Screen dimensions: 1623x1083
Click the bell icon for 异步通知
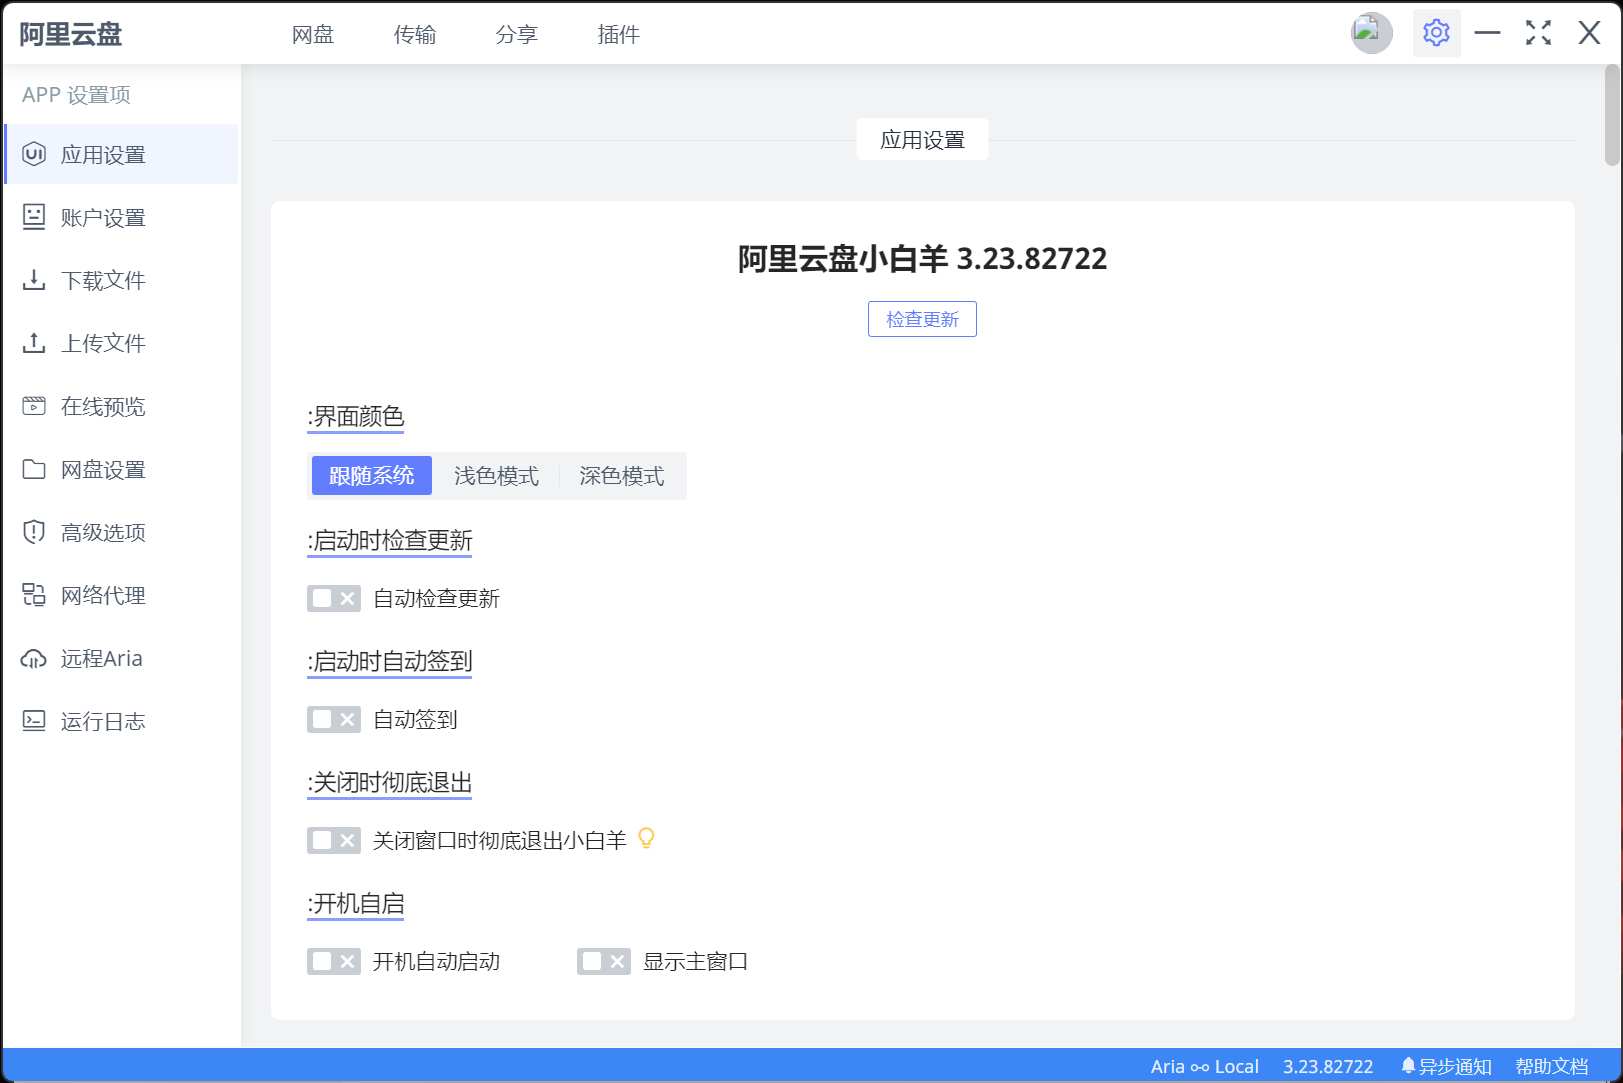pyautogui.click(x=1408, y=1066)
